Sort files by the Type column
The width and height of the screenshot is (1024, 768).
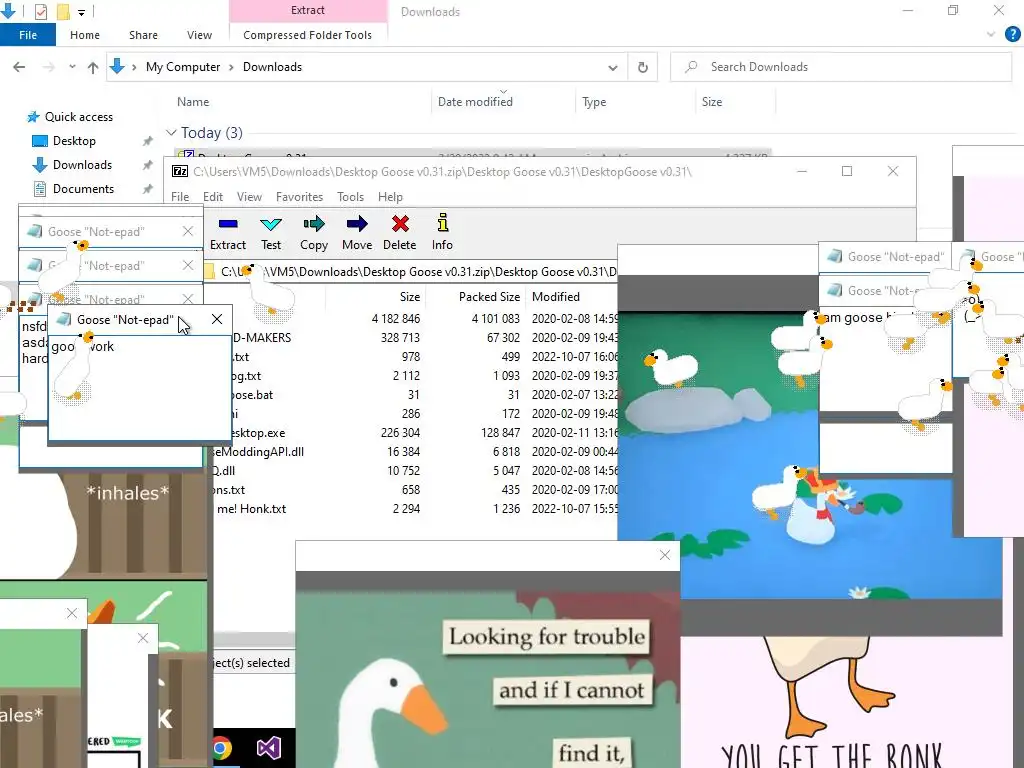pos(635,102)
